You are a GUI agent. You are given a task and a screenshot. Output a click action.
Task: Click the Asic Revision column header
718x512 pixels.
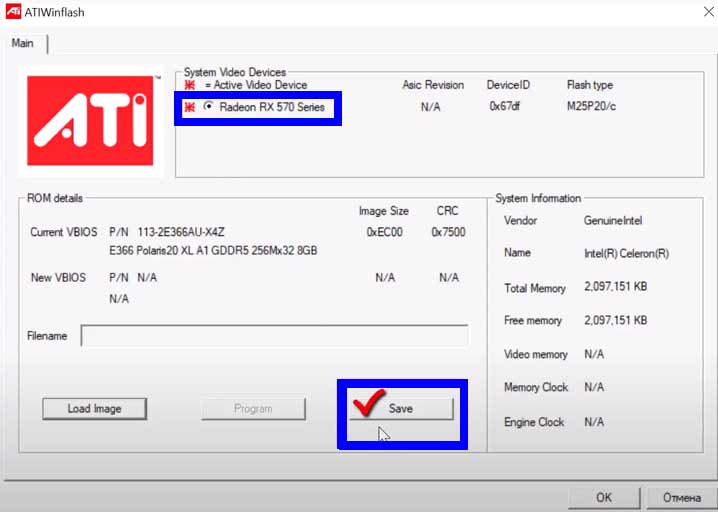point(433,85)
